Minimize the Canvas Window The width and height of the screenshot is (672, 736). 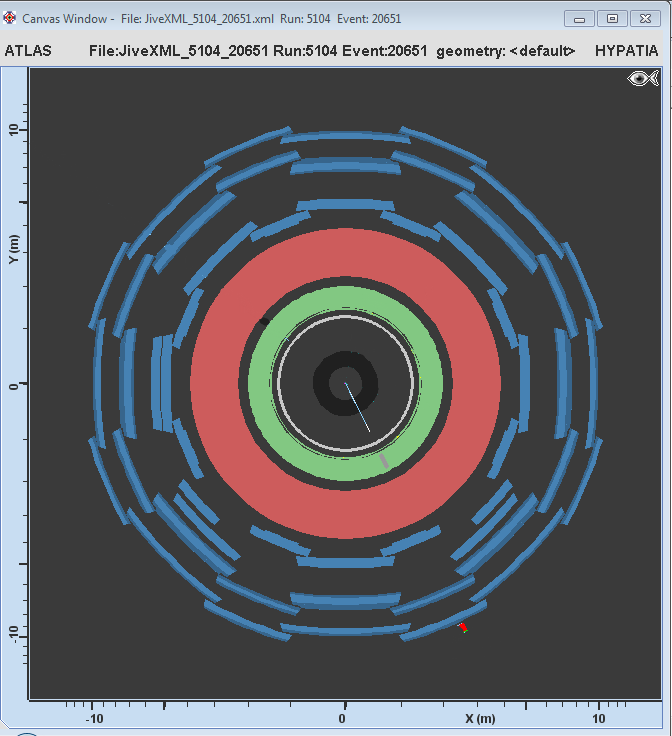pyautogui.click(x=580, y=18)
